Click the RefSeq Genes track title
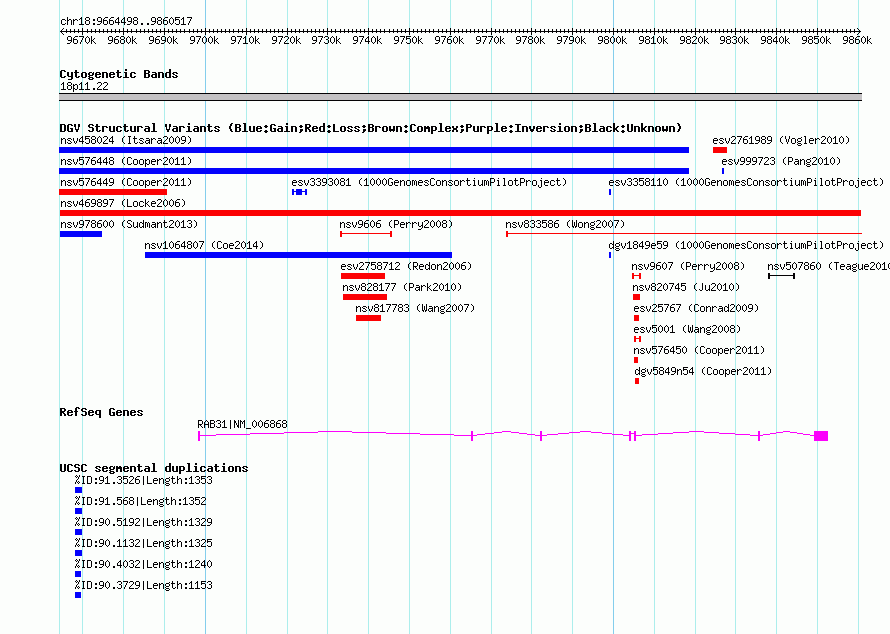Viewport: 890px width, 634px height. (101, 412)
